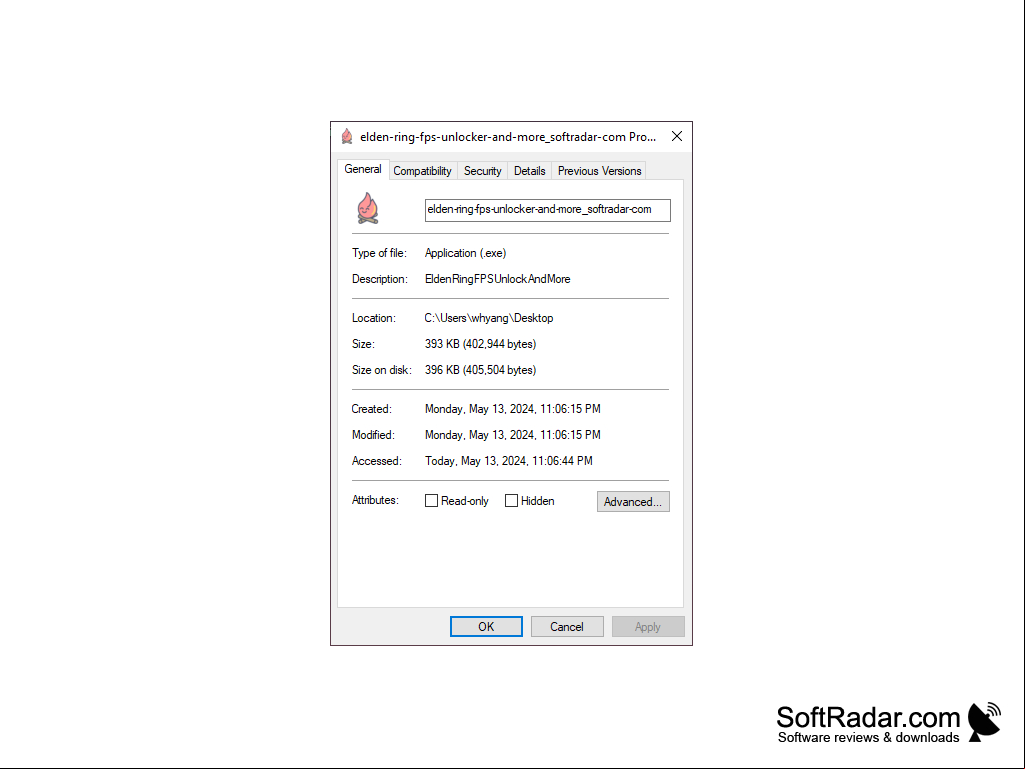
Task: Toggle the Hidden attribute checkbox
Action: click(511, 501)
